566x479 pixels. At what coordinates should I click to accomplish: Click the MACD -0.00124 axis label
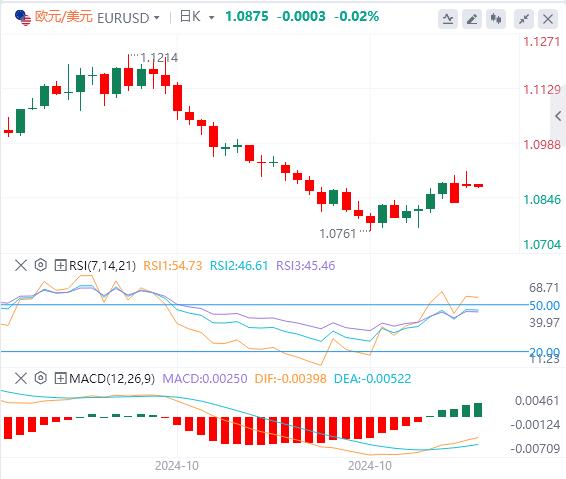535,425
